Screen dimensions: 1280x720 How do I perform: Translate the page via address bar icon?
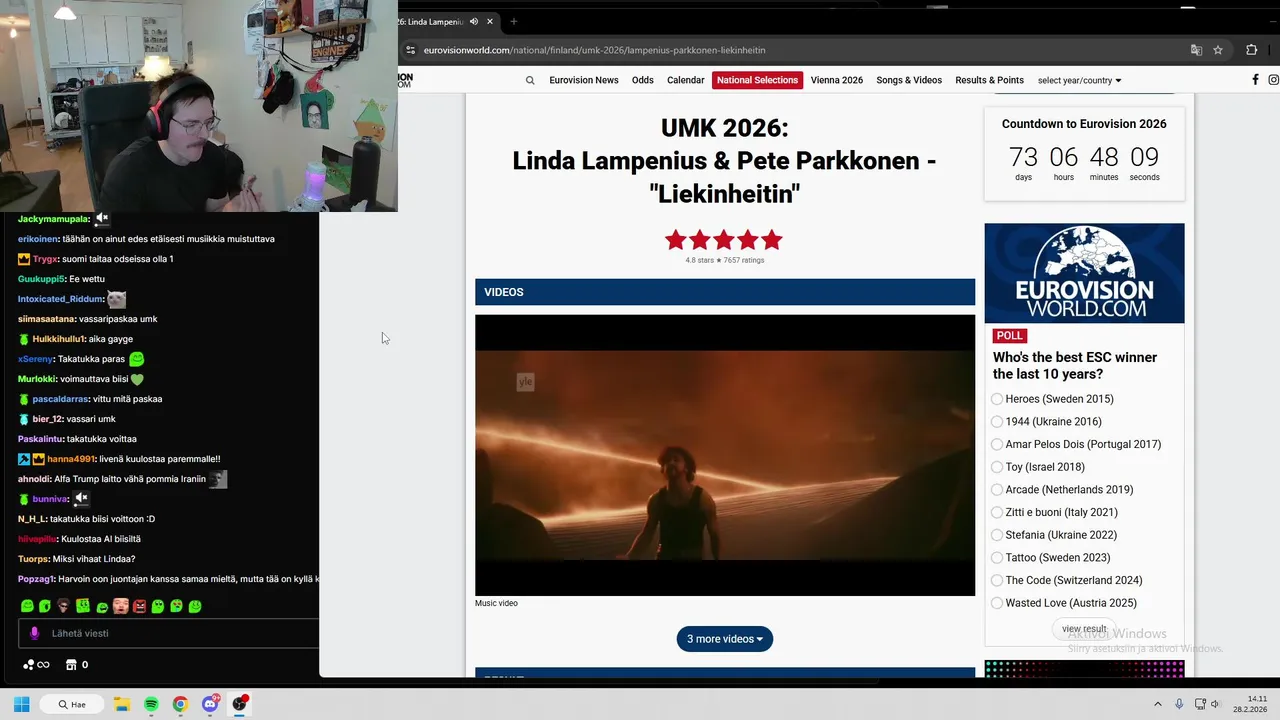click(1196, 50)
